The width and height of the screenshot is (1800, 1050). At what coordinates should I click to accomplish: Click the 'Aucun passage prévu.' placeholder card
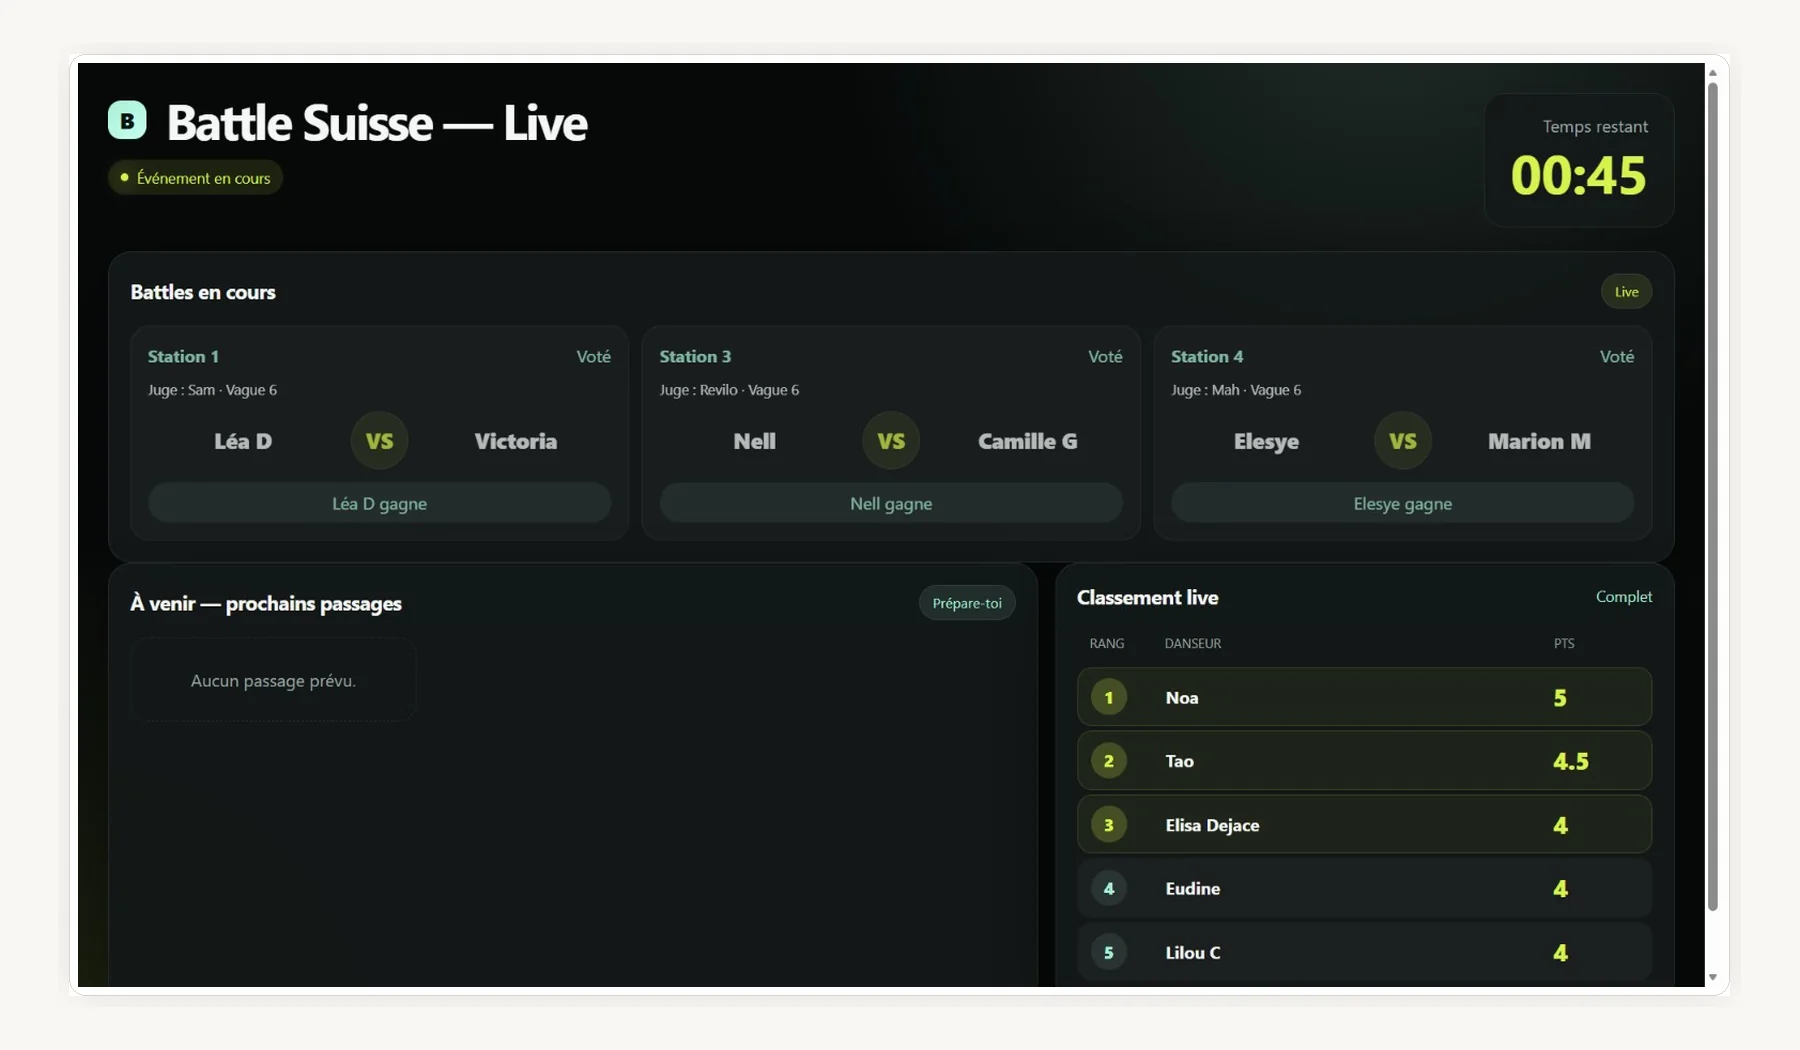click(273, 680)
